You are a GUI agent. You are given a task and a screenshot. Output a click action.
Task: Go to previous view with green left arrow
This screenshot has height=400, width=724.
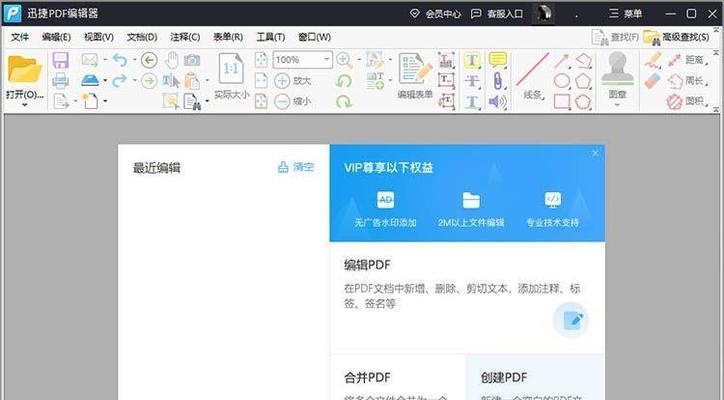pos(149,60)
